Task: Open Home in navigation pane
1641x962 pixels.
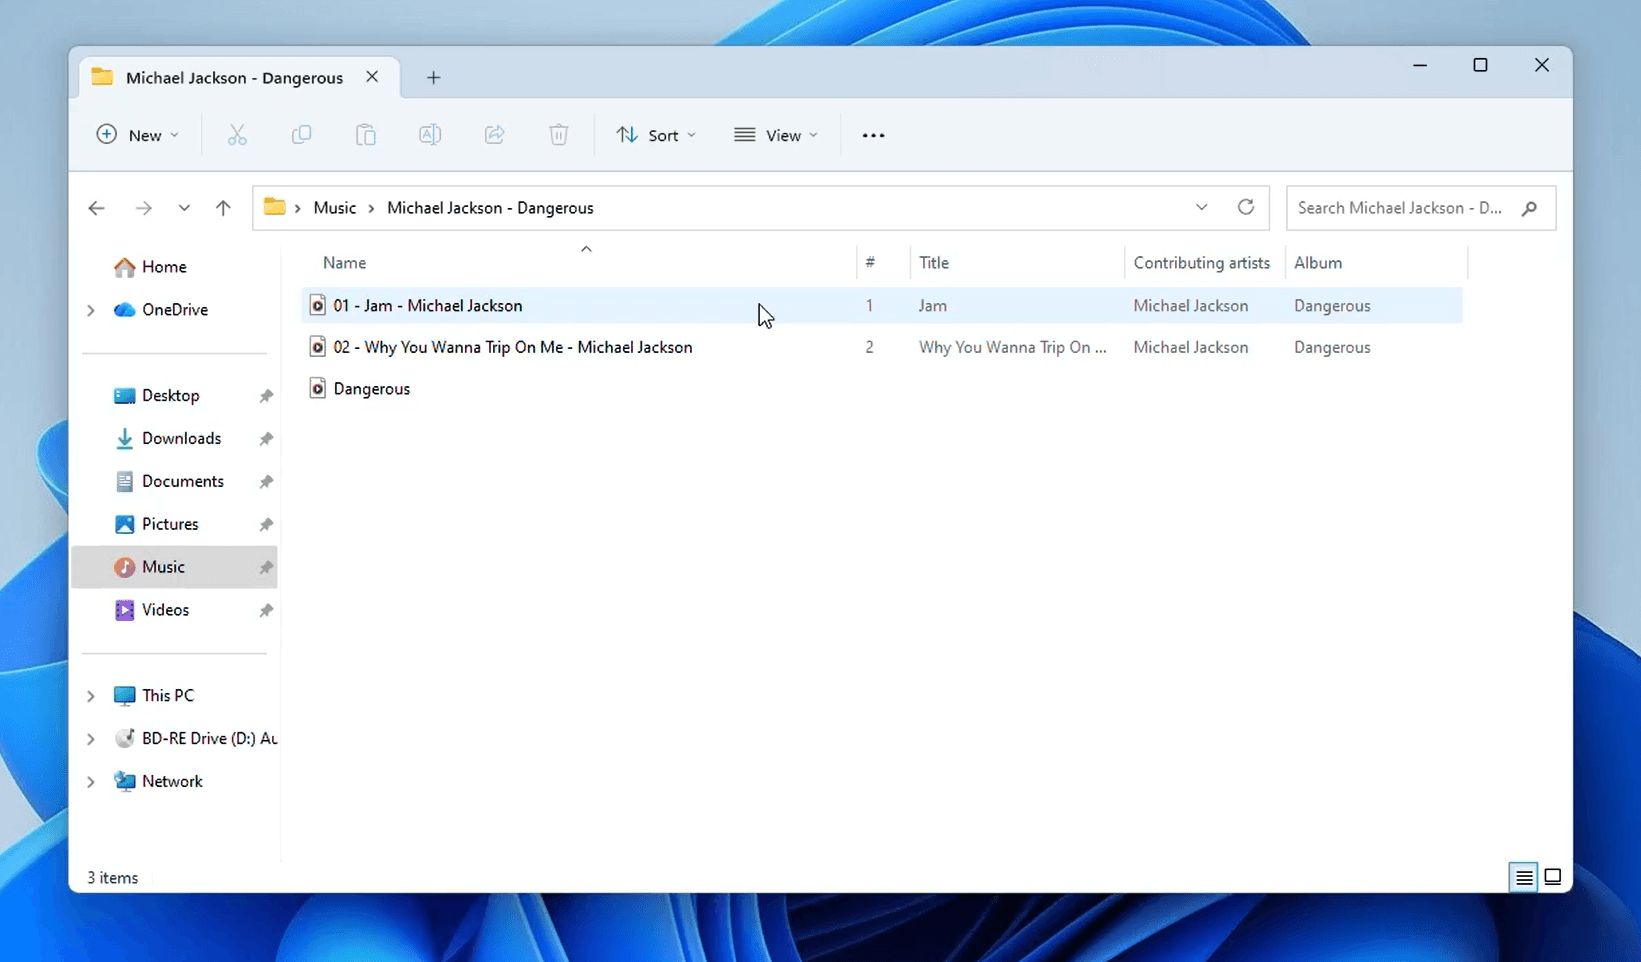Action: pos(164,267)
